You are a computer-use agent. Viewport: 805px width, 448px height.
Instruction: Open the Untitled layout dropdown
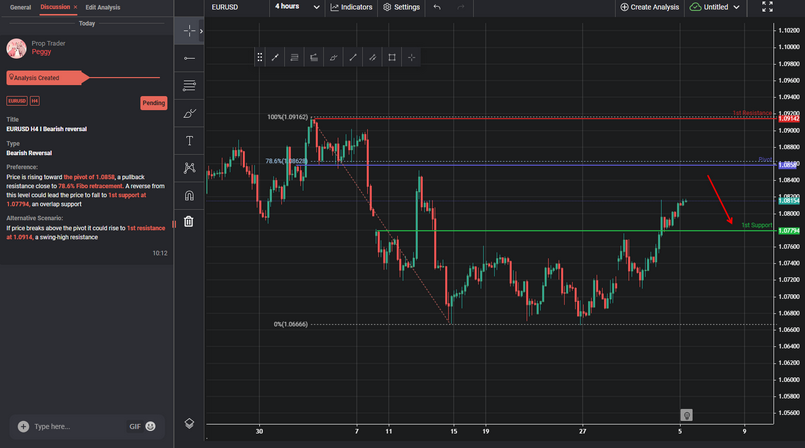click(x=715, y=7)
